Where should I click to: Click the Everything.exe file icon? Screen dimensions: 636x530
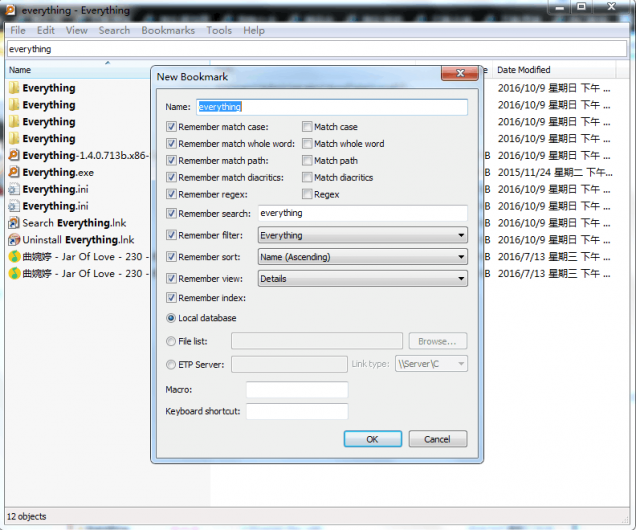(x=14, y=172)
